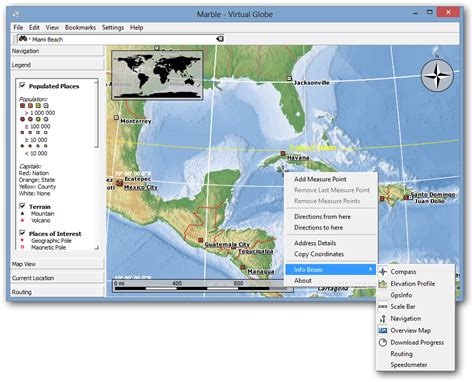
Task: Click the binoculars search icon
Action: (23, 39)
